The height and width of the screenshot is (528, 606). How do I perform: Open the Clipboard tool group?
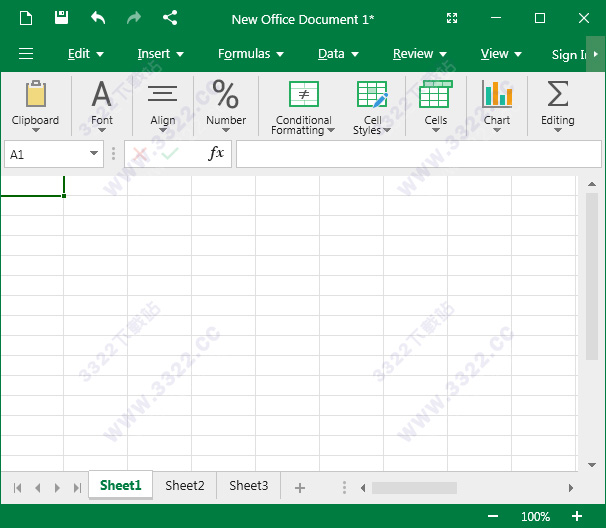click(36, 105)
